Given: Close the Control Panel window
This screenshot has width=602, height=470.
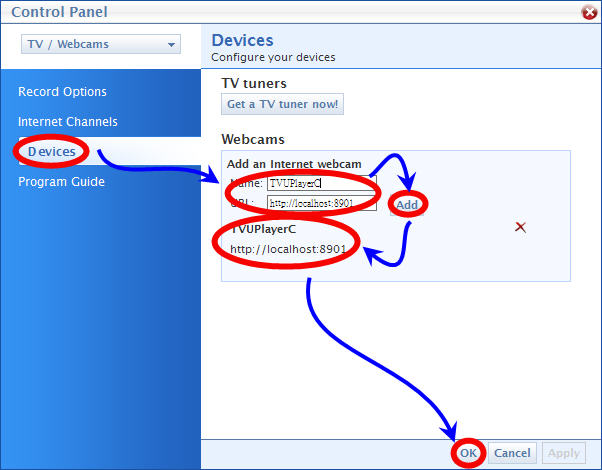Looking at the screenshot, I should [589, 12].
